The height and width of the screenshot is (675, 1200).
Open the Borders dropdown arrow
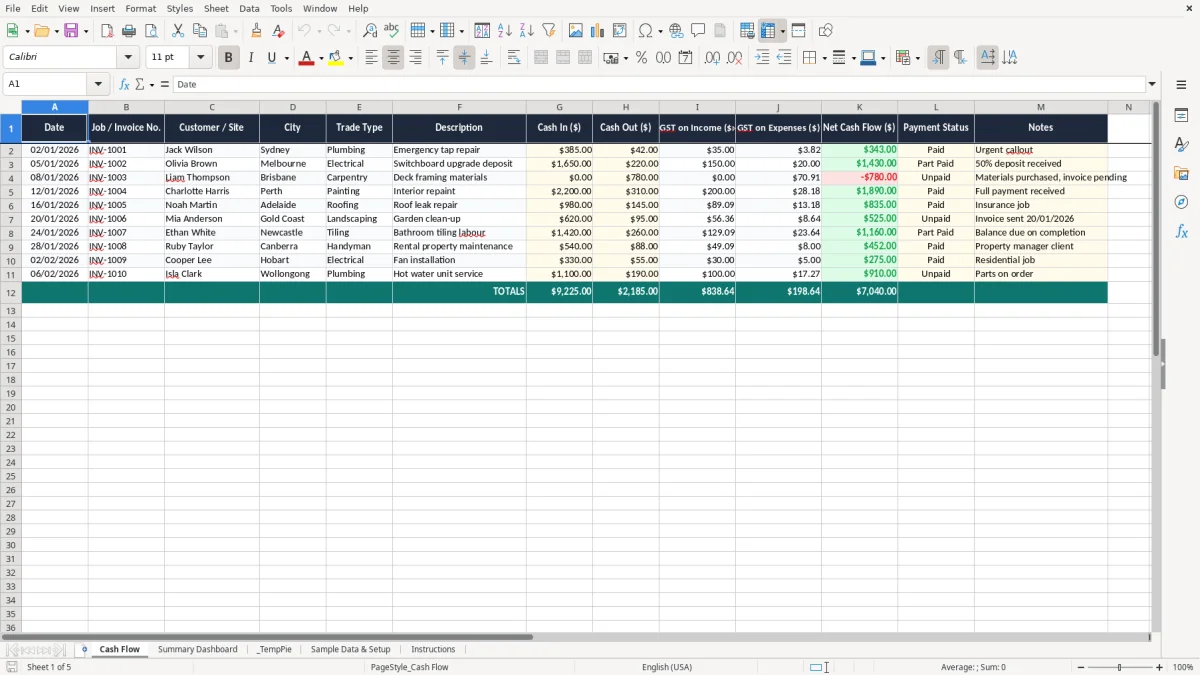827,58
